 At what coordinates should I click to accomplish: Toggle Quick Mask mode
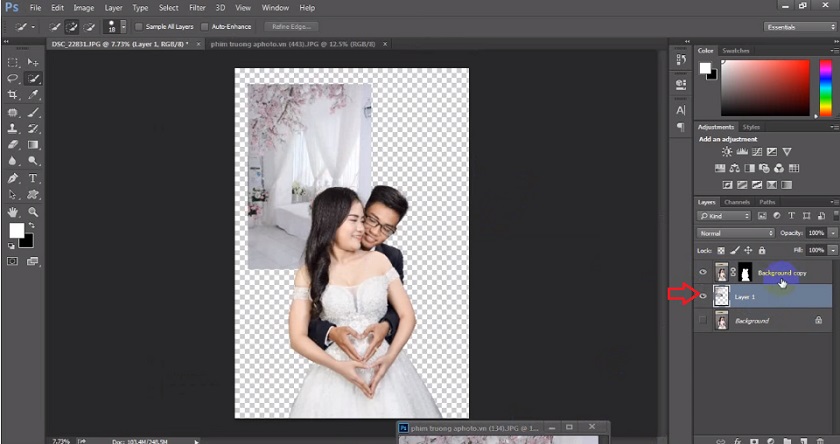12,261
